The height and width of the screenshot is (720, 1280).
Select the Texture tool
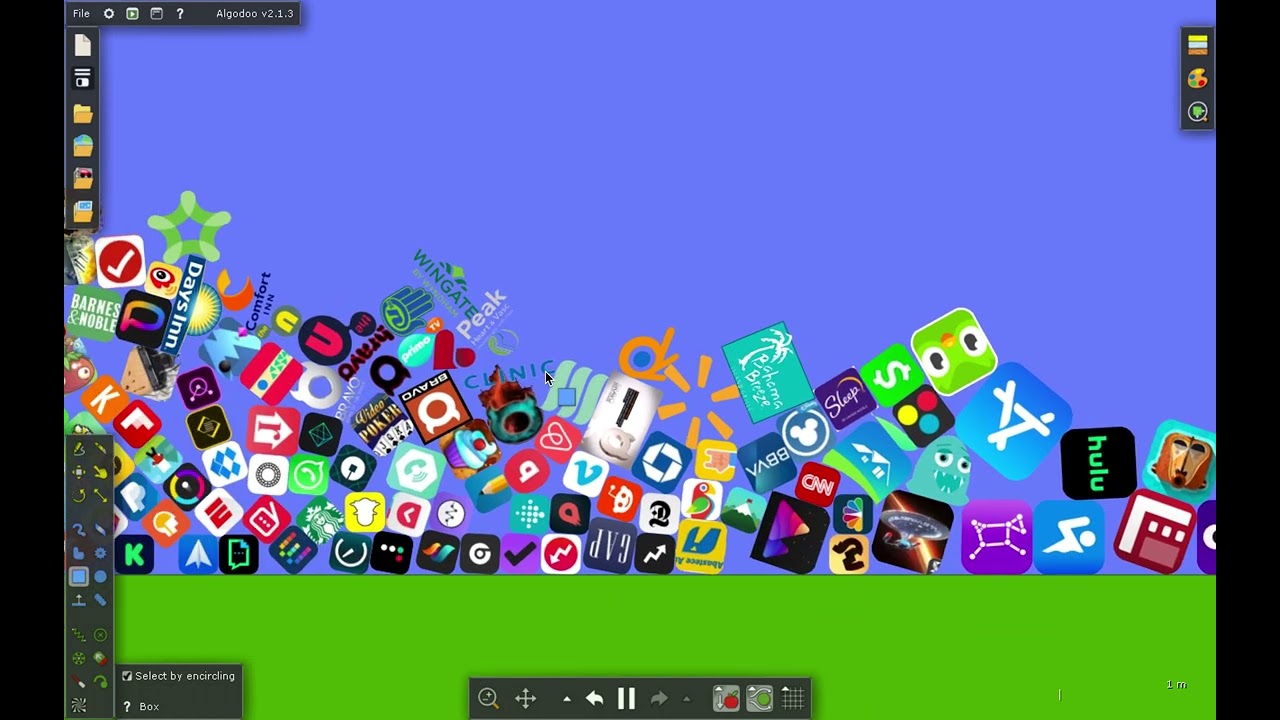pyautogui.click(x=79, y=706)
